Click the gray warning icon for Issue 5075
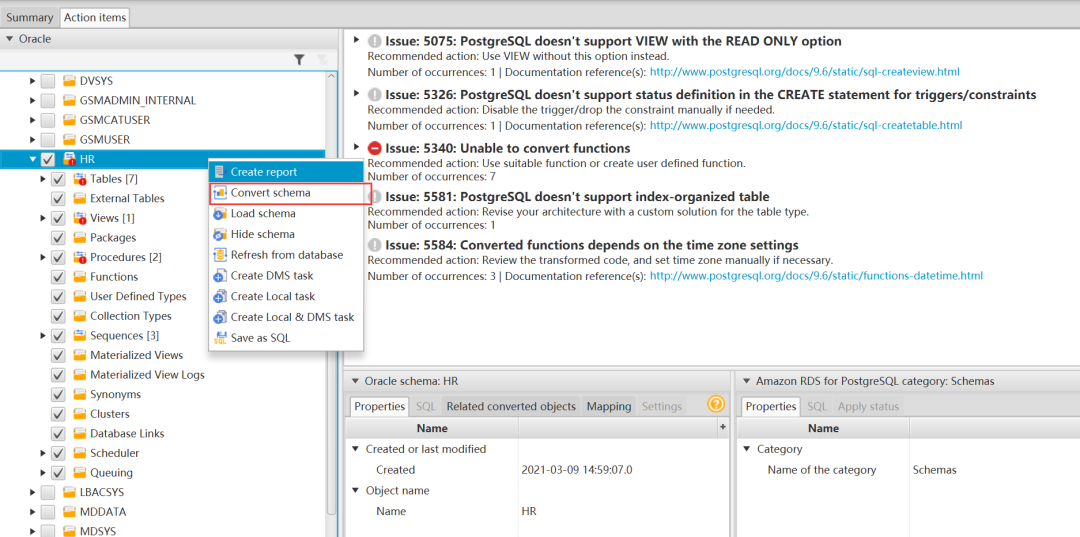1080x537 pixels. (375, 41)
